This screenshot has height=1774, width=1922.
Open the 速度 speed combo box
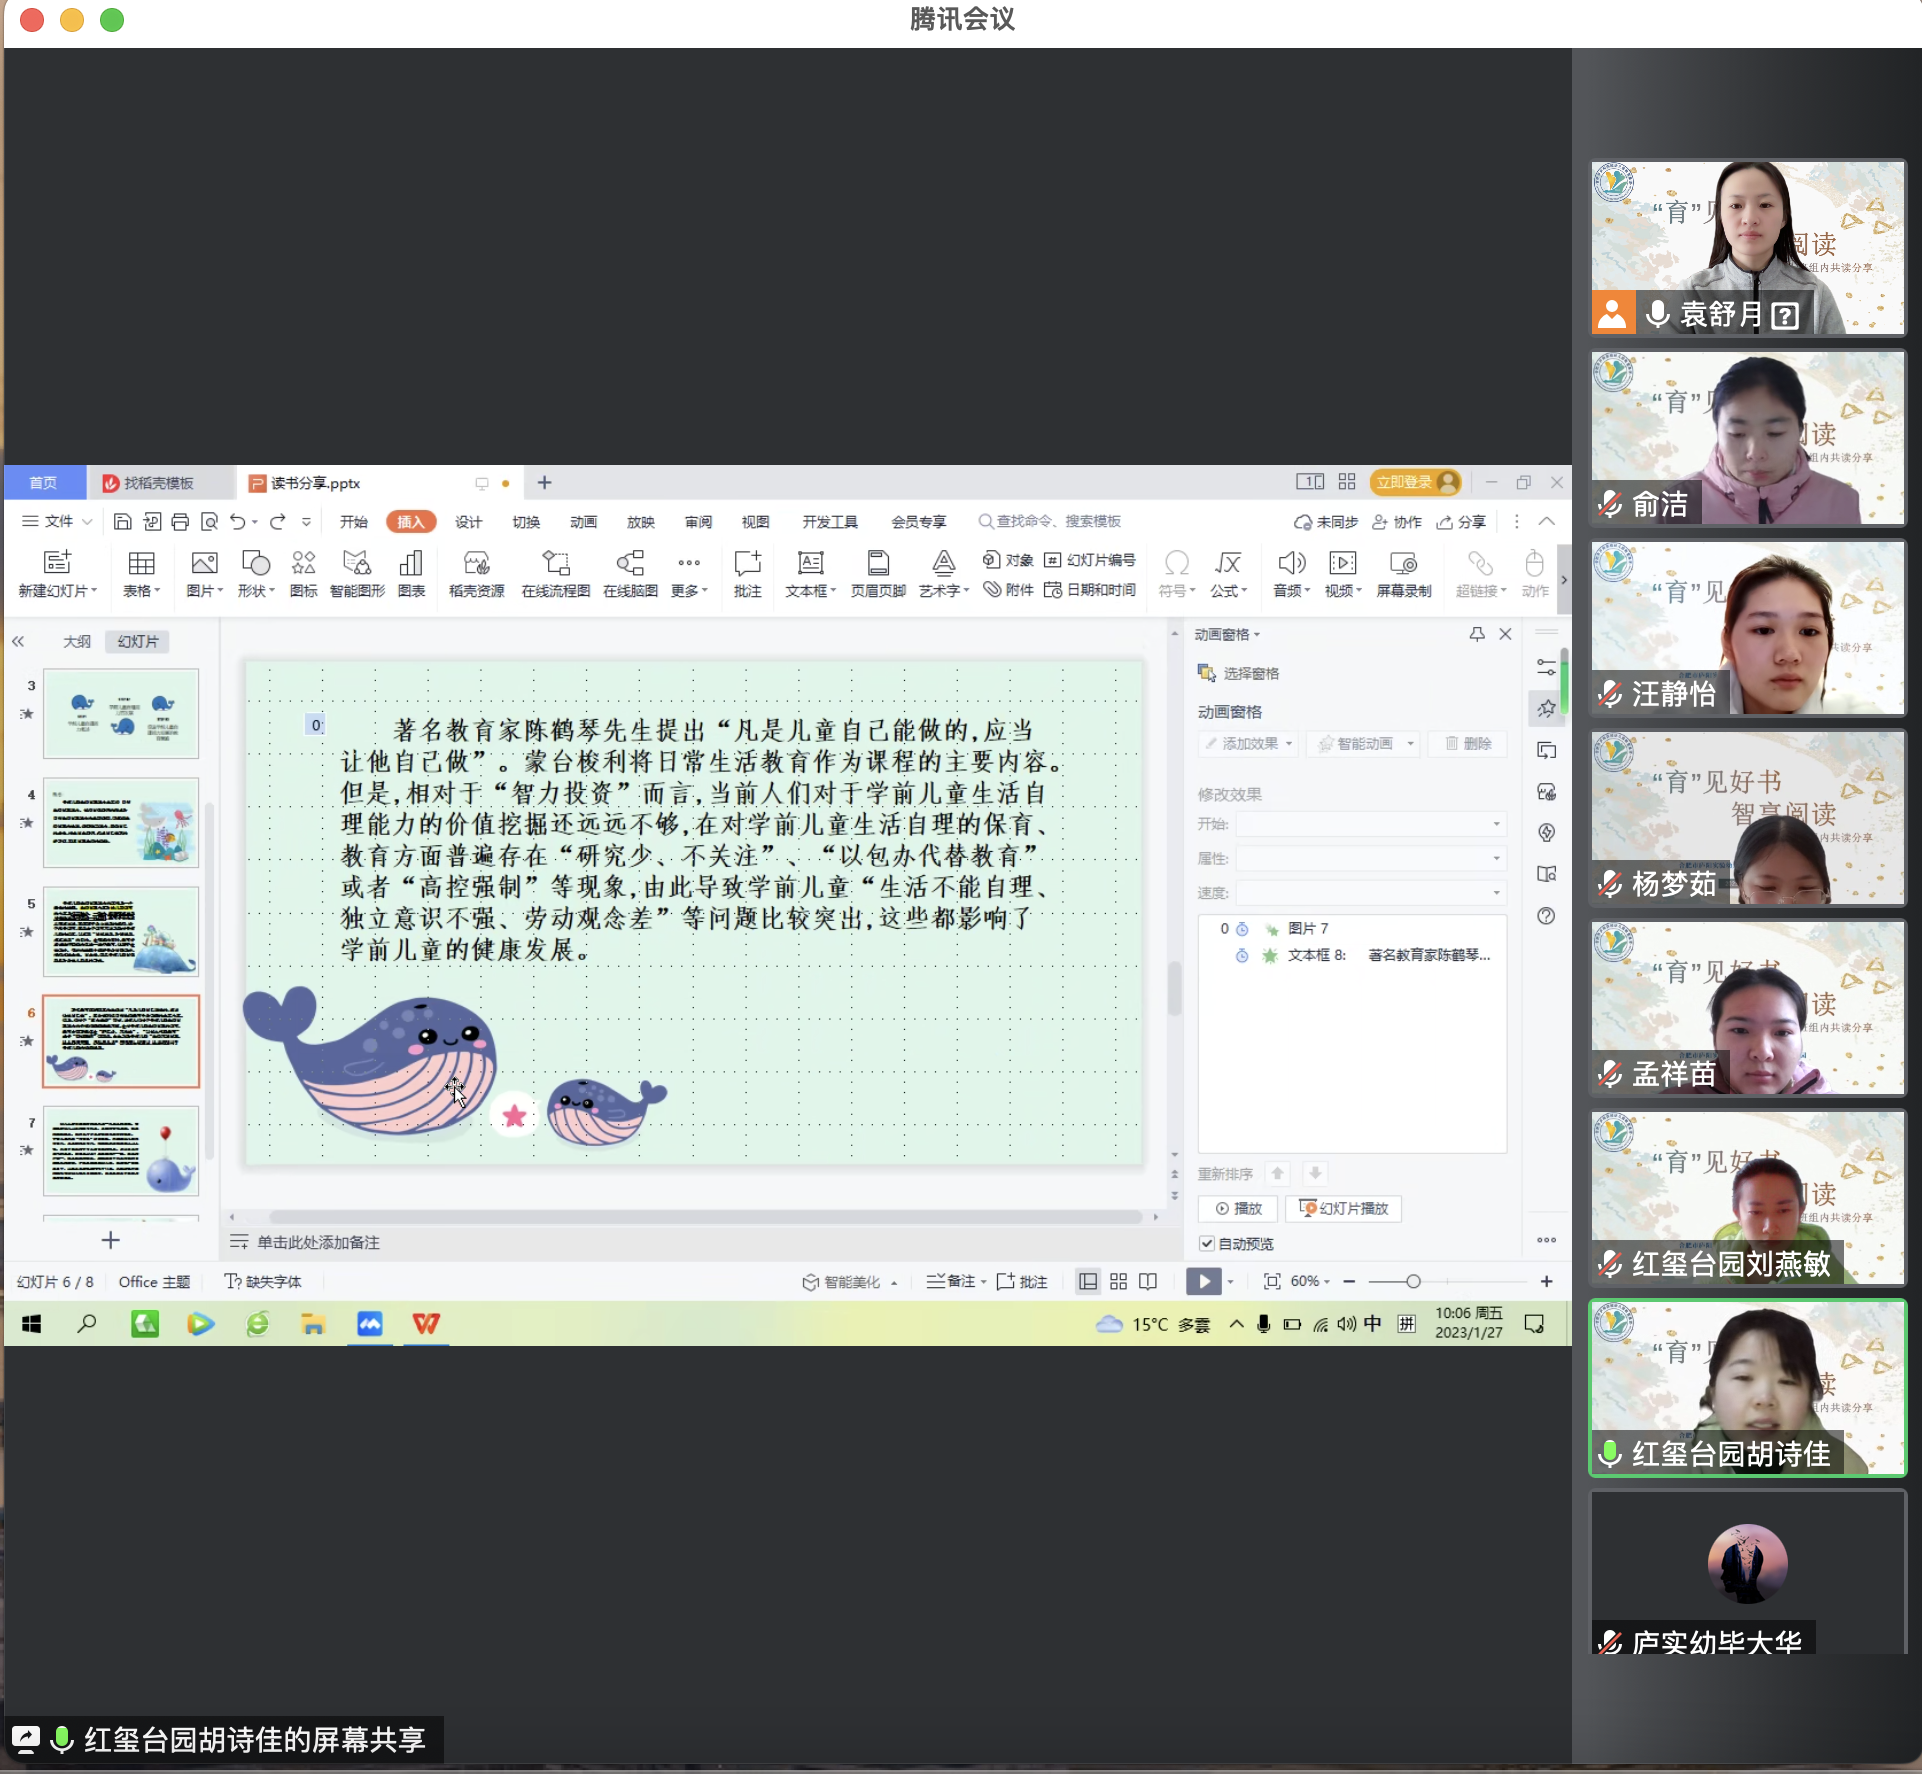(1371, 892)
